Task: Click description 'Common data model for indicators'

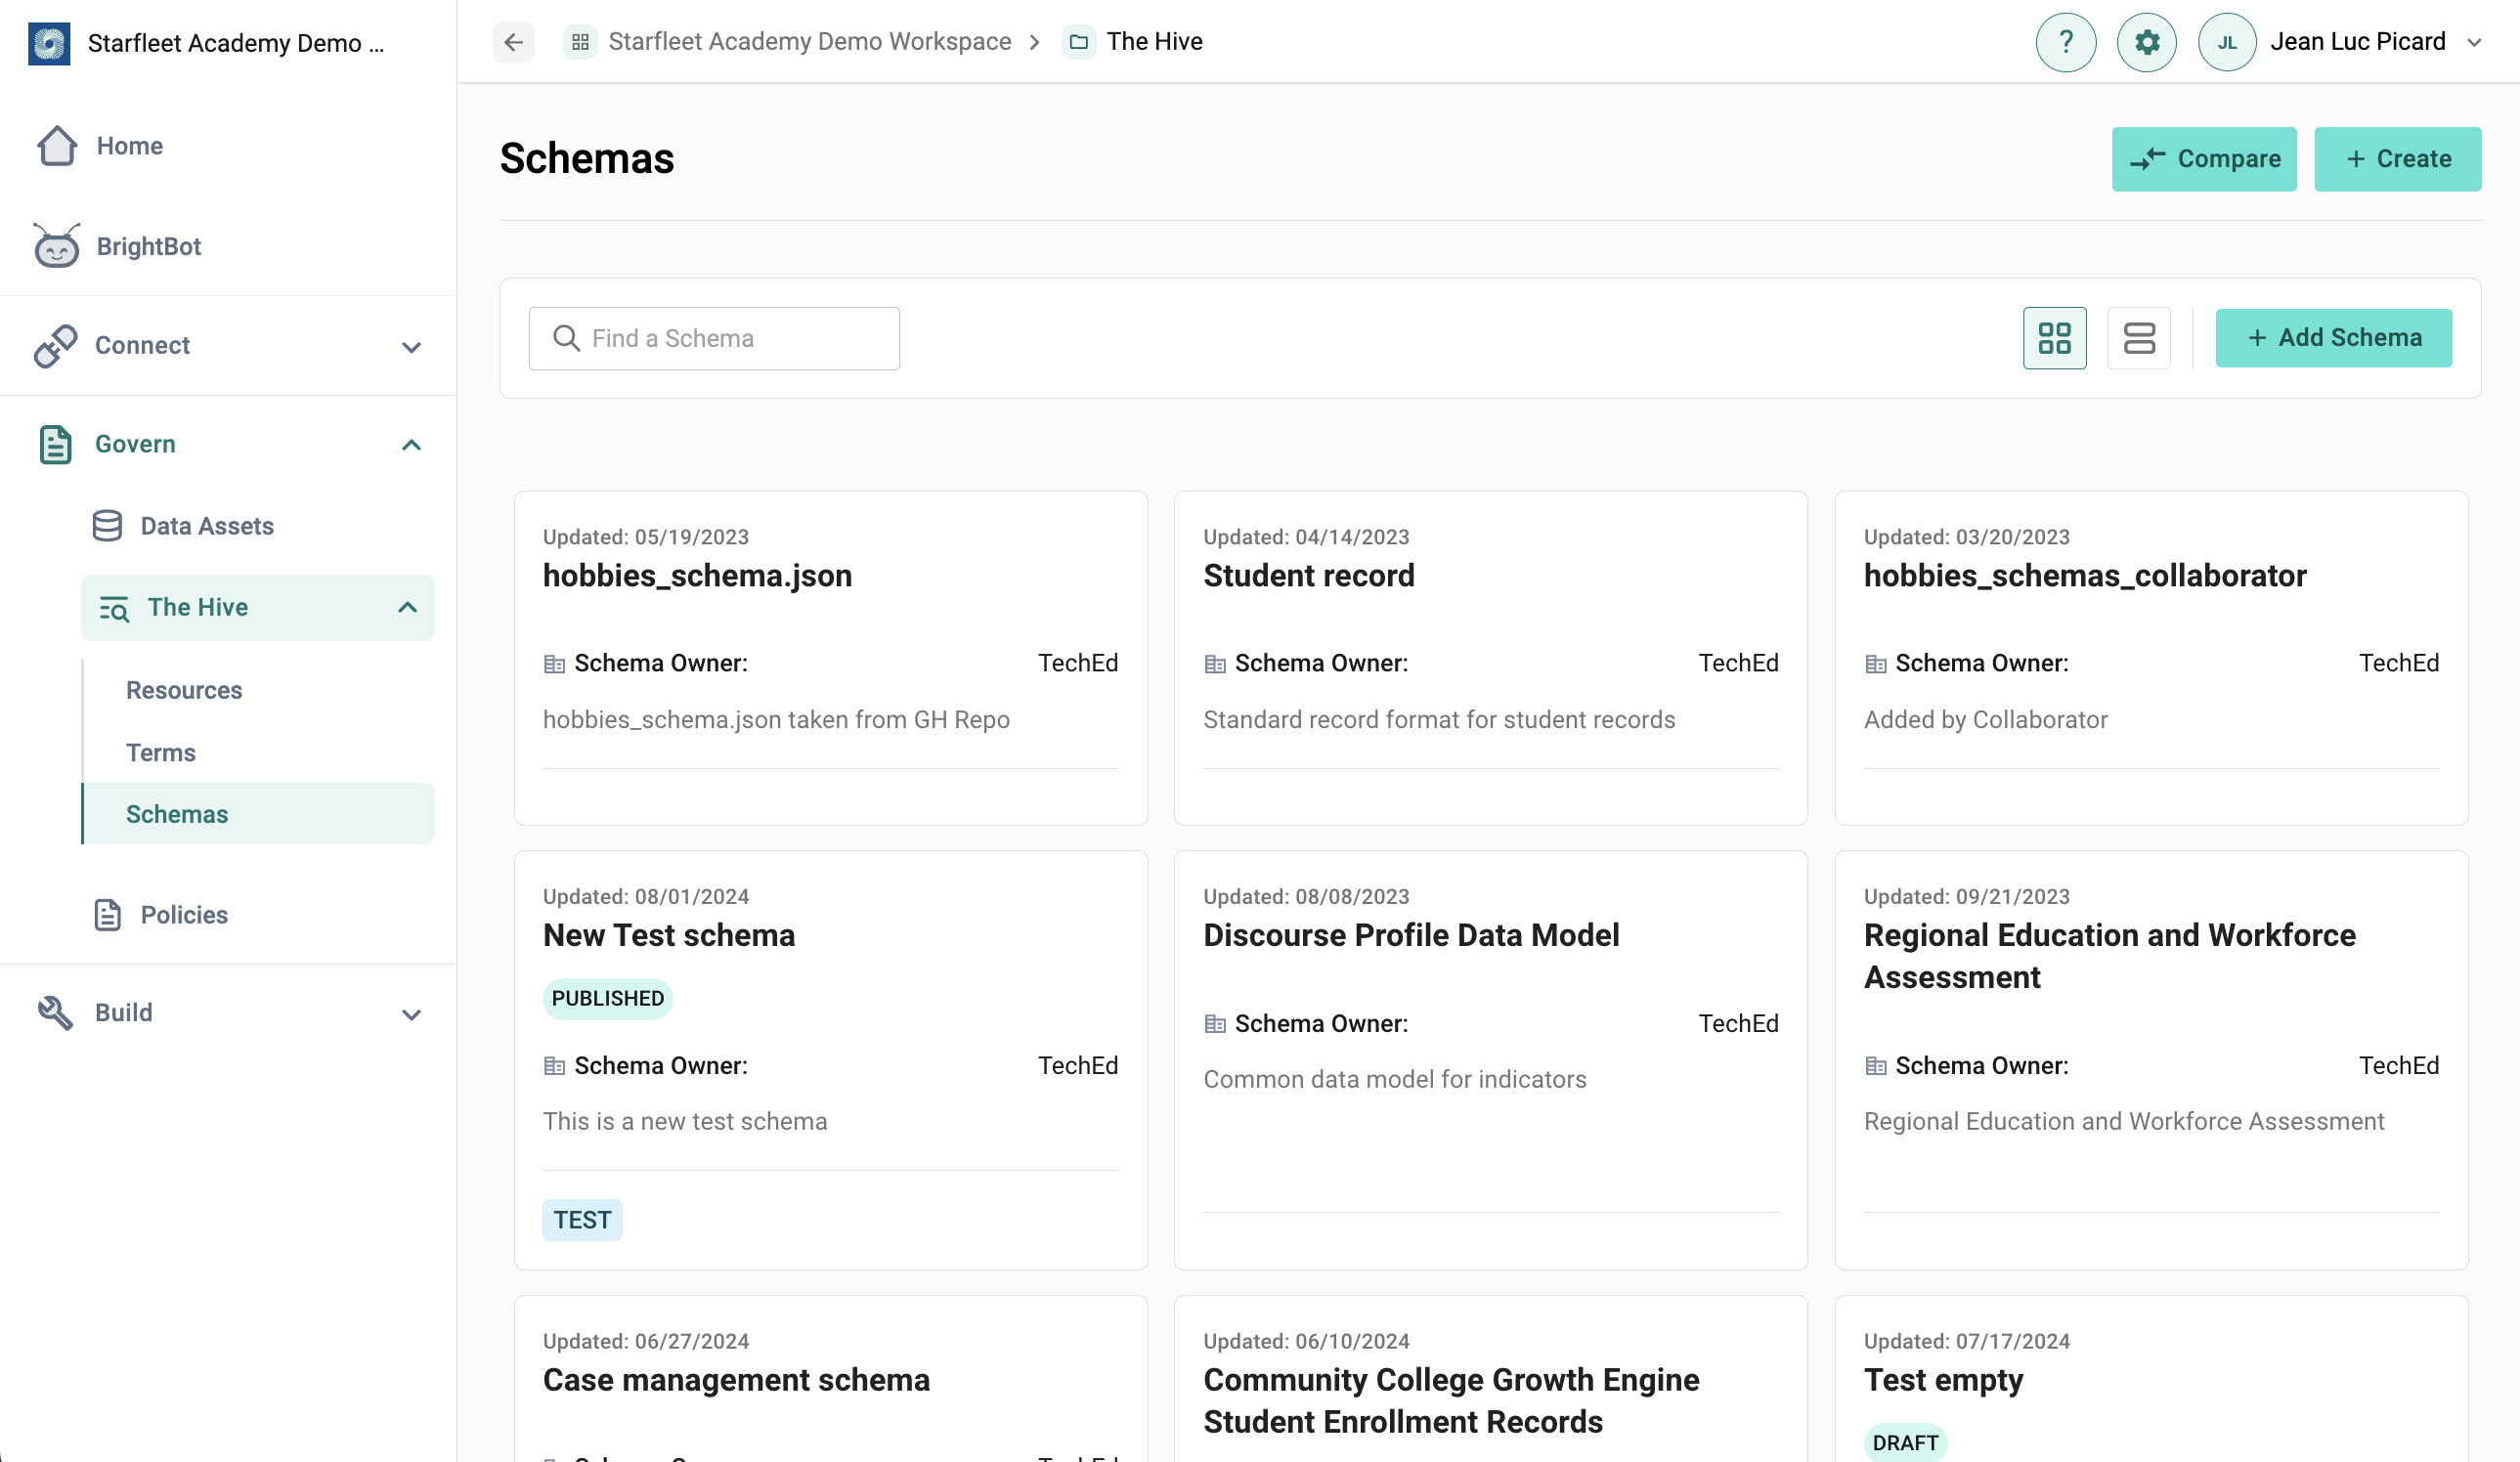Action: click(x=1395, y=1080)
